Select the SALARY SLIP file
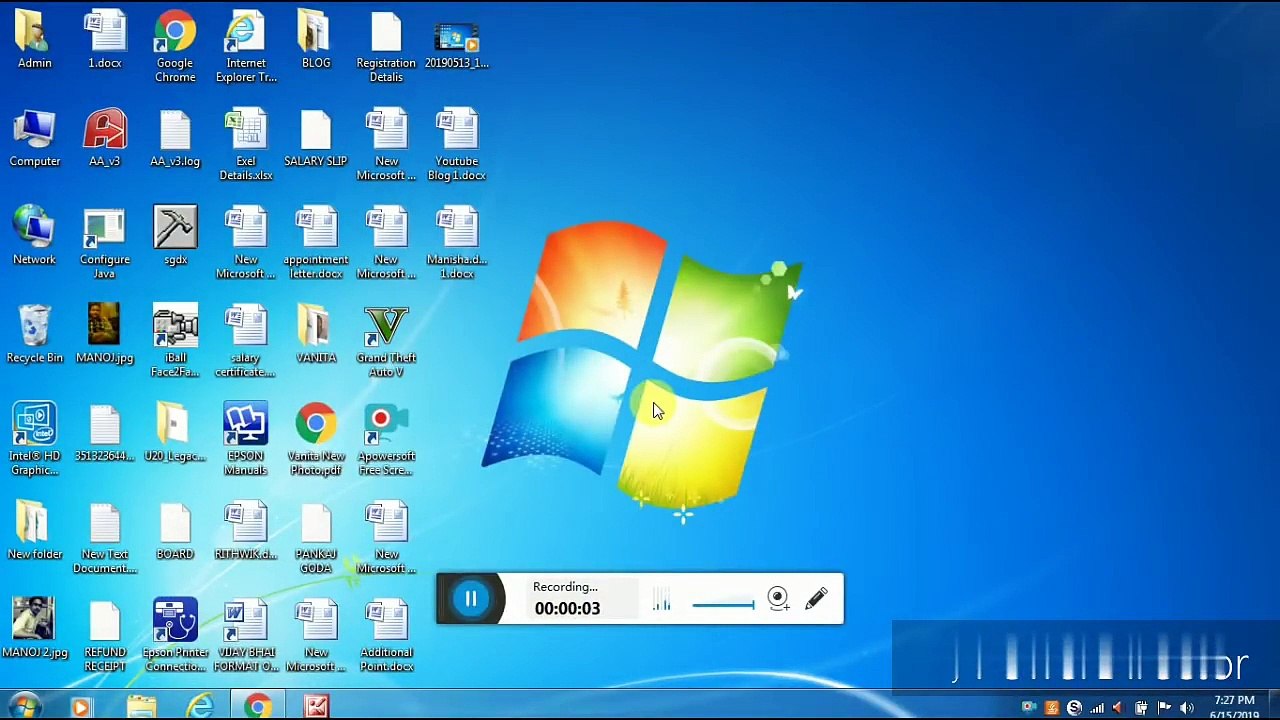Viewport: 1280px width, 720px height. coord(316,138)
